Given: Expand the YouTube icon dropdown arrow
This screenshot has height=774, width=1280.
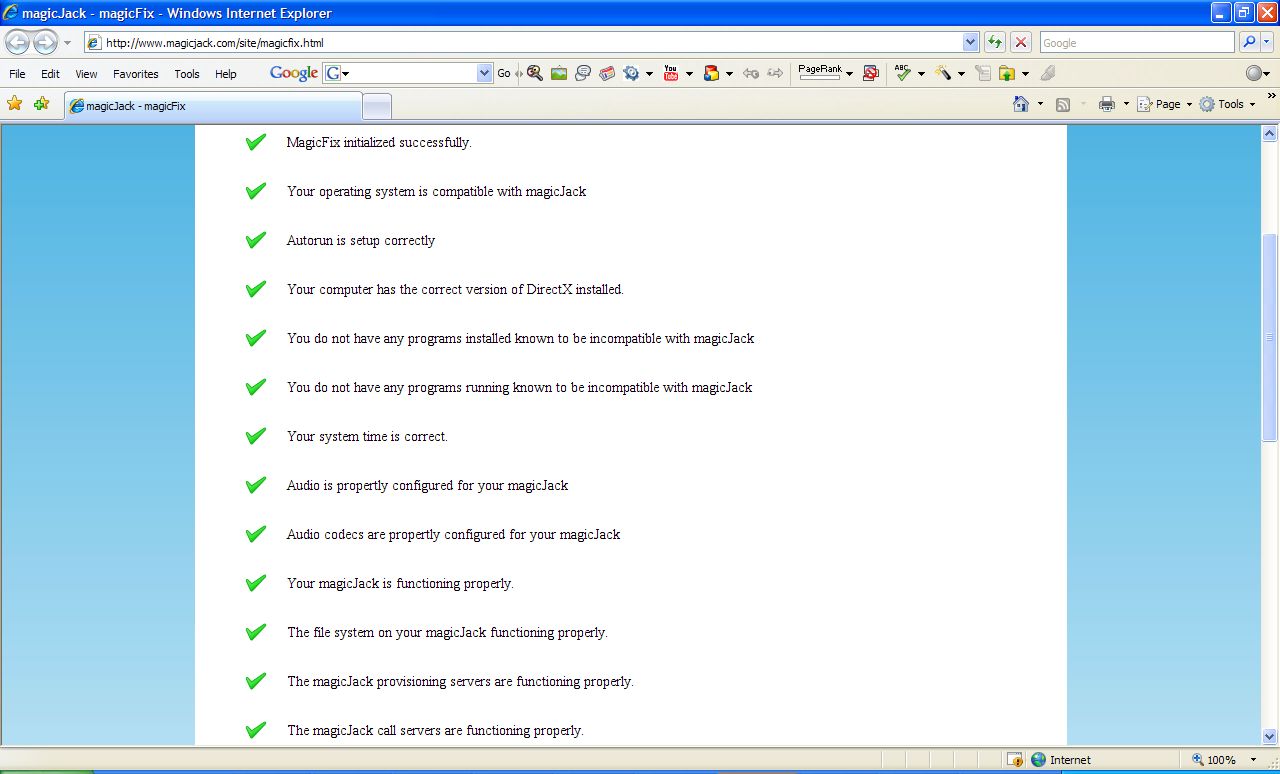Looking at the screenshot, I should point(689,74).
